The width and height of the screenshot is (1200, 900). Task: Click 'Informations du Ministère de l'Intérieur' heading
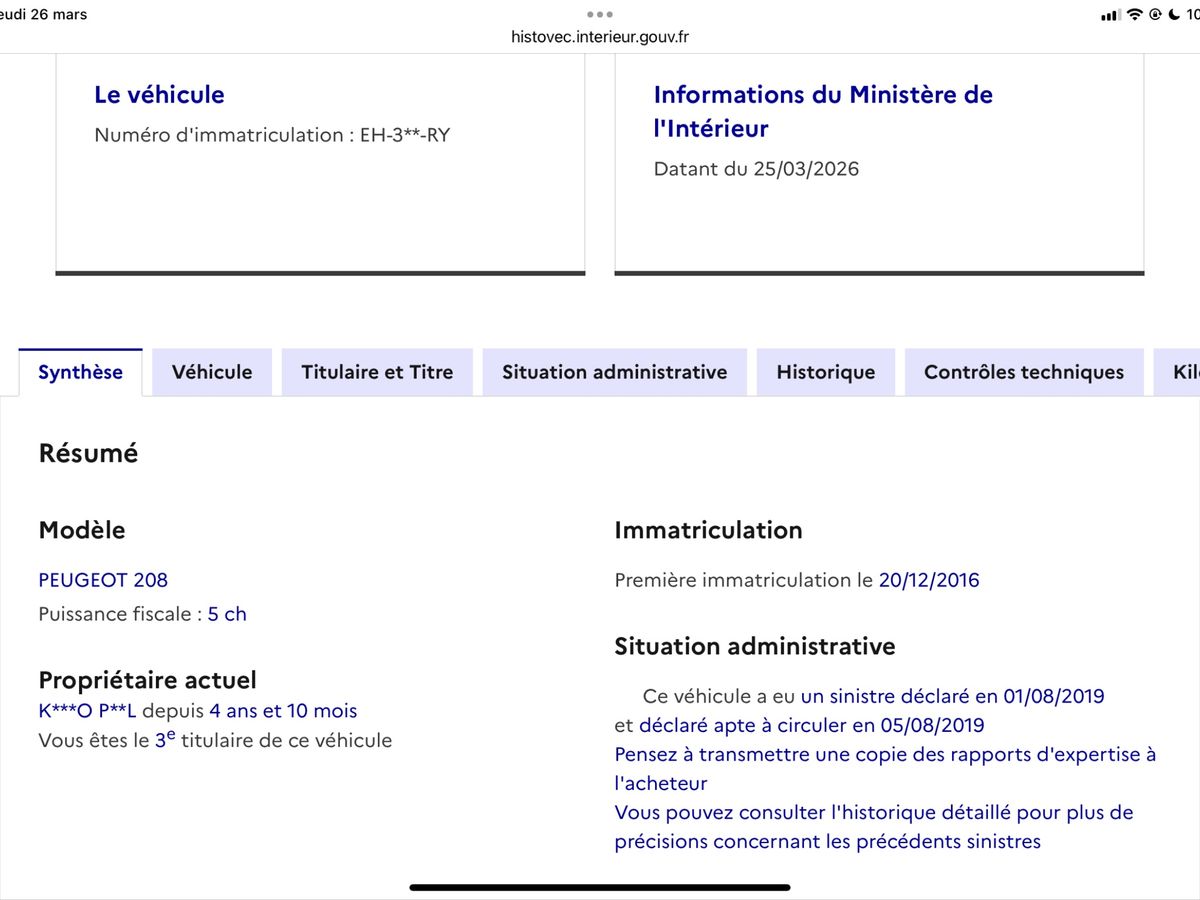click(823, 111)
